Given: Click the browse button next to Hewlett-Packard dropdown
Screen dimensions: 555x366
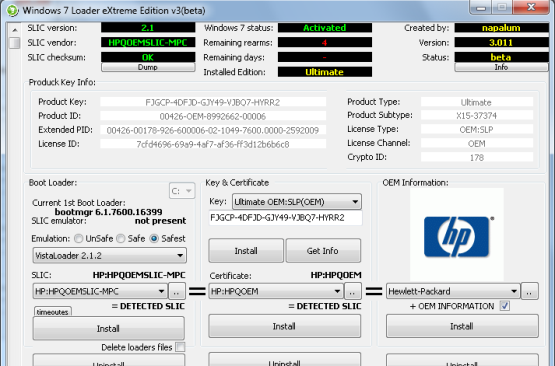Looking at the screenshot, I should click(530, 291).
